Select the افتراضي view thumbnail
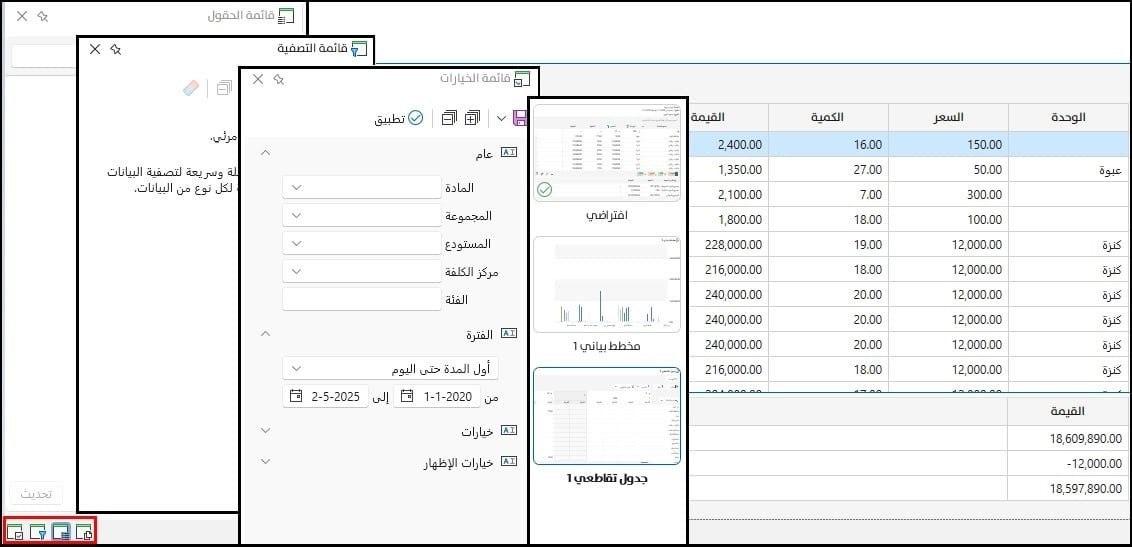Screen dimensions: 1132x547 (x=607, y=153)
